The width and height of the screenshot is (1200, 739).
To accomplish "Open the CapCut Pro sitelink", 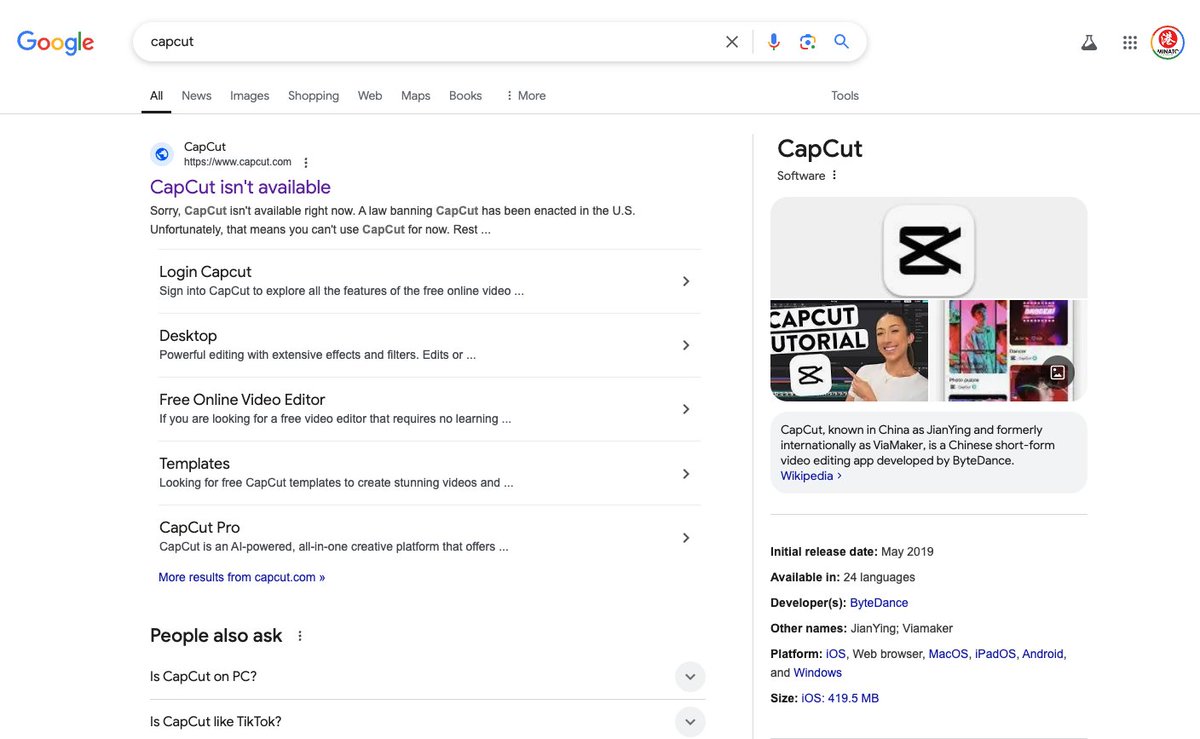I will (199, 528).
